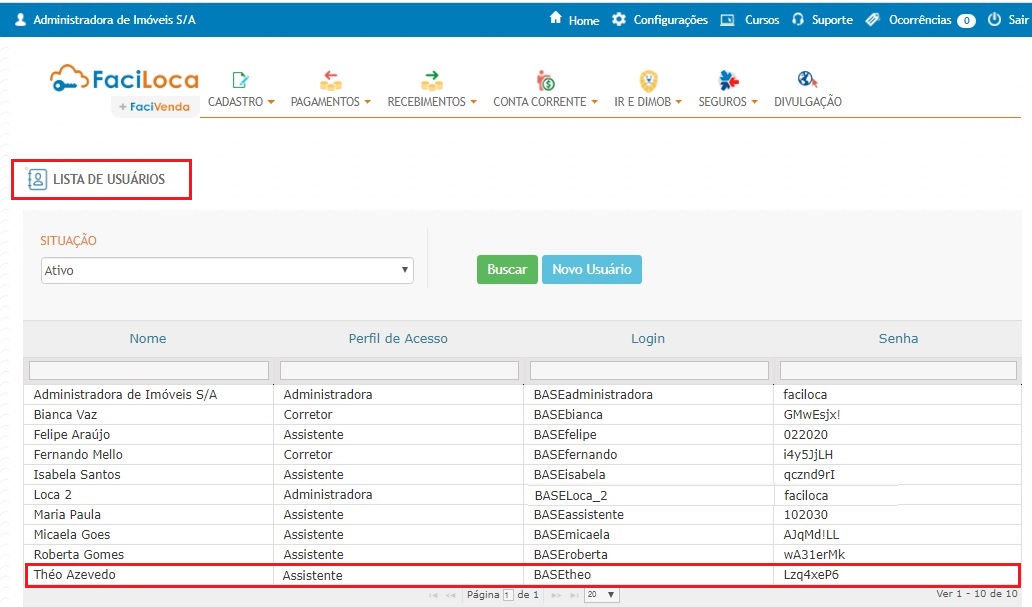Screen dimensions: 1032x607
Task: Click the Home house icon
Action: pos(556,19)
